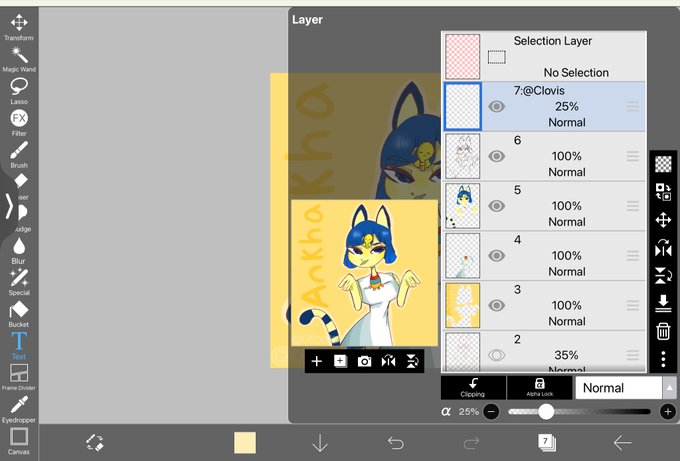The image size is (680, 461).
Task: Merge layer down with the download-arrow icon
Action: (x=663, y=303)
